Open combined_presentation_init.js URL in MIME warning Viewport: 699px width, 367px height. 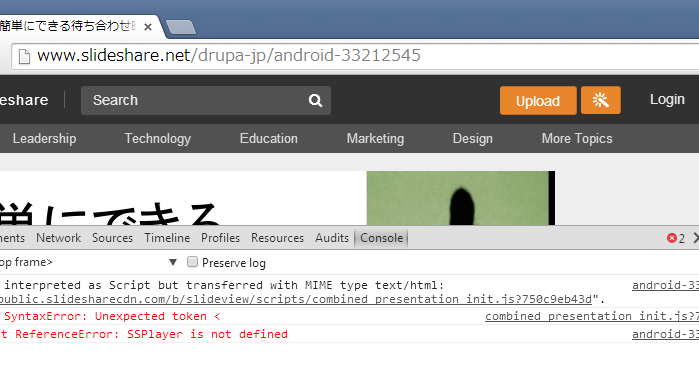296,299
